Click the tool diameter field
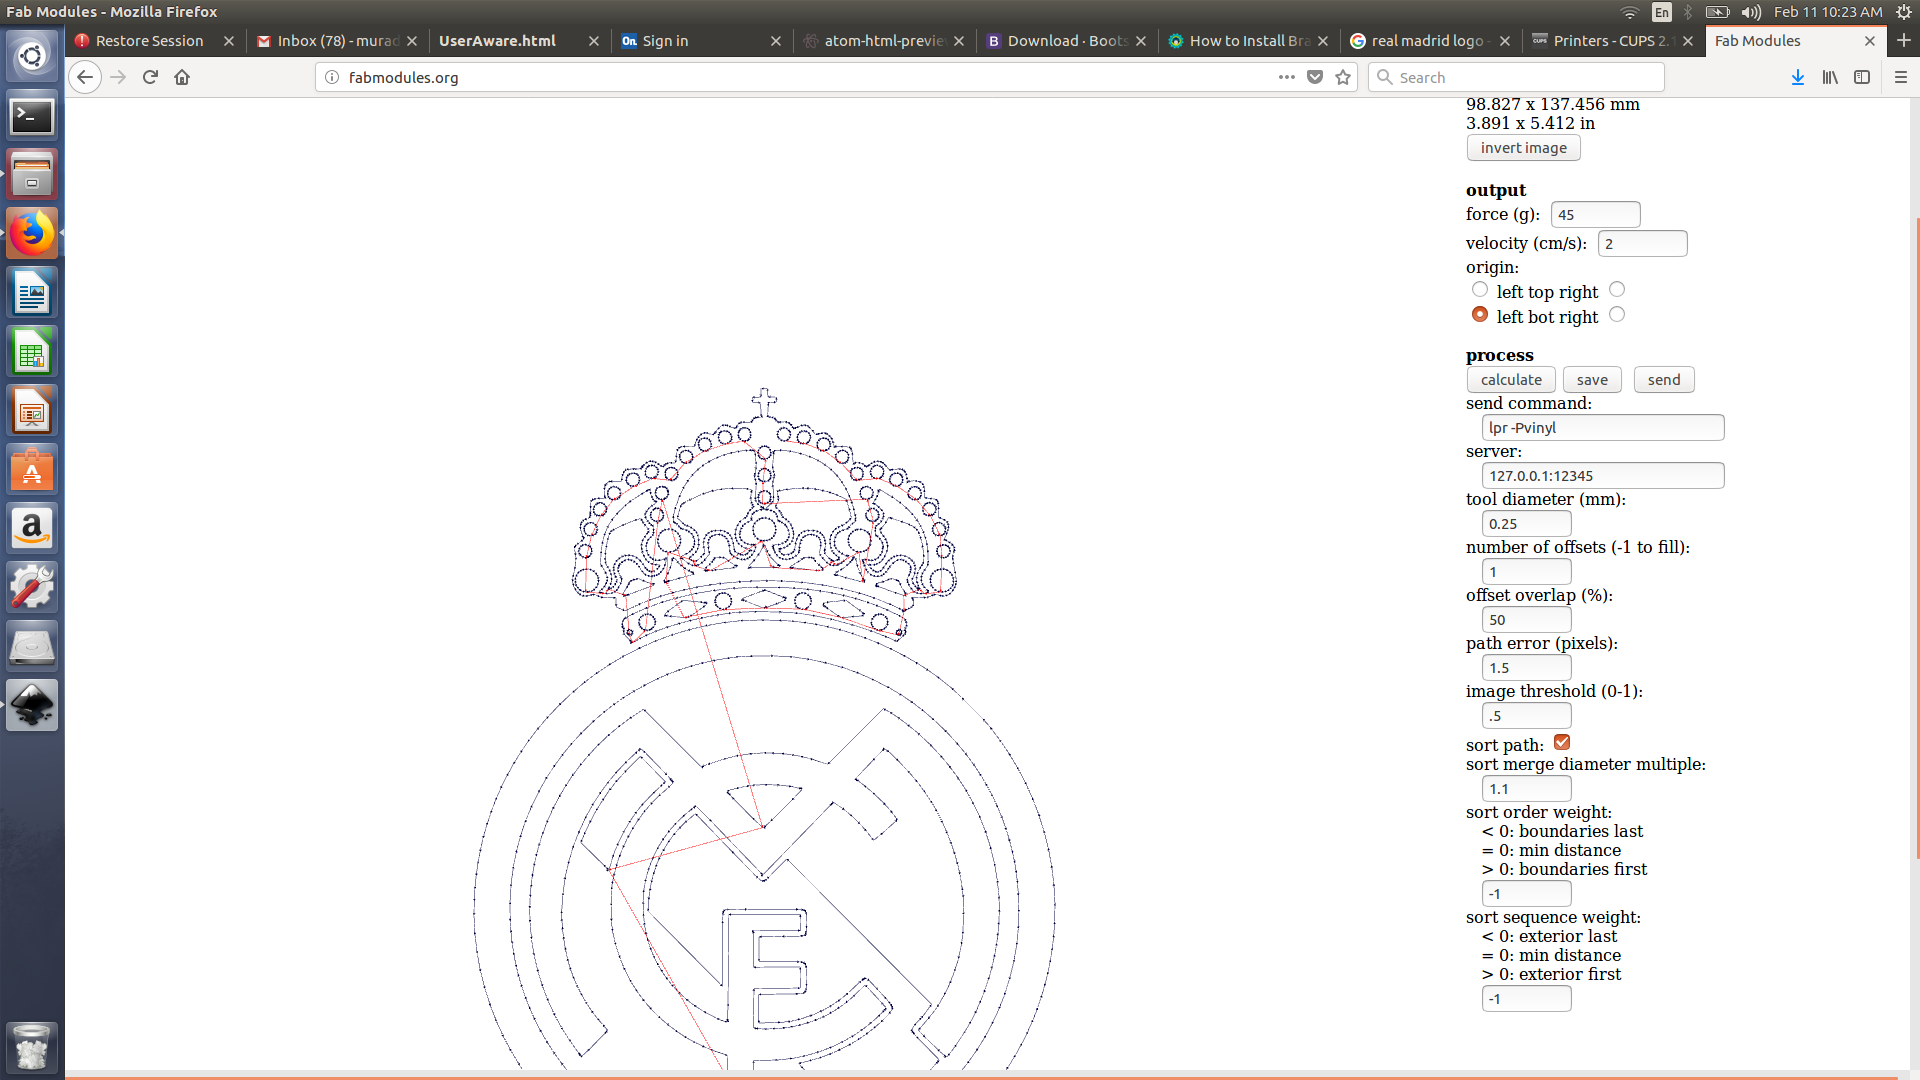Viewport: 1920px width, 1080px height. click(1526, 524)
